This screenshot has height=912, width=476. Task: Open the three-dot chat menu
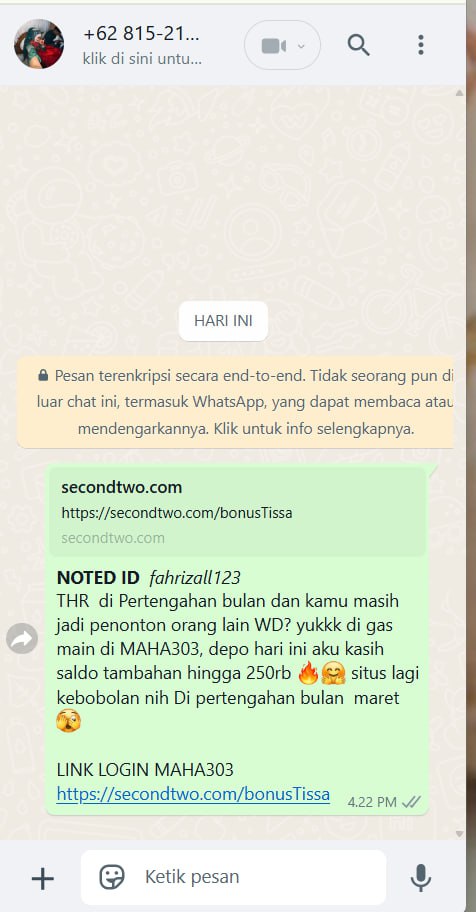point(421,45)
